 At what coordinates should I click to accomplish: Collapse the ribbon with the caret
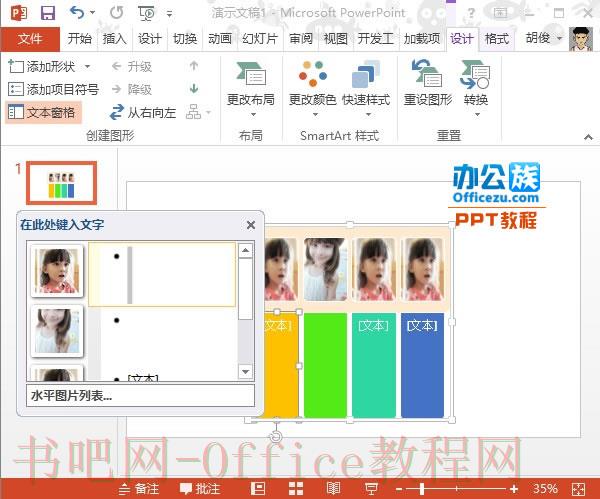click(x=589, y=137)
